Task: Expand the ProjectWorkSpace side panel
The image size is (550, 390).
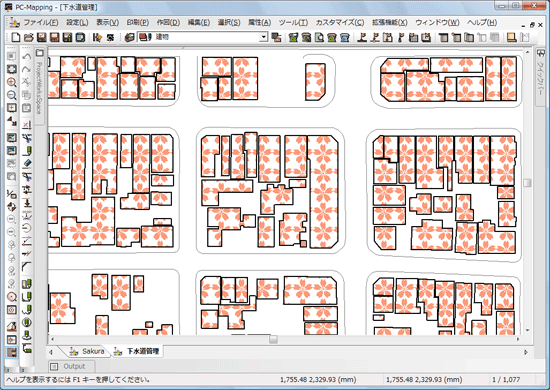Action: (x=39, y=87)
